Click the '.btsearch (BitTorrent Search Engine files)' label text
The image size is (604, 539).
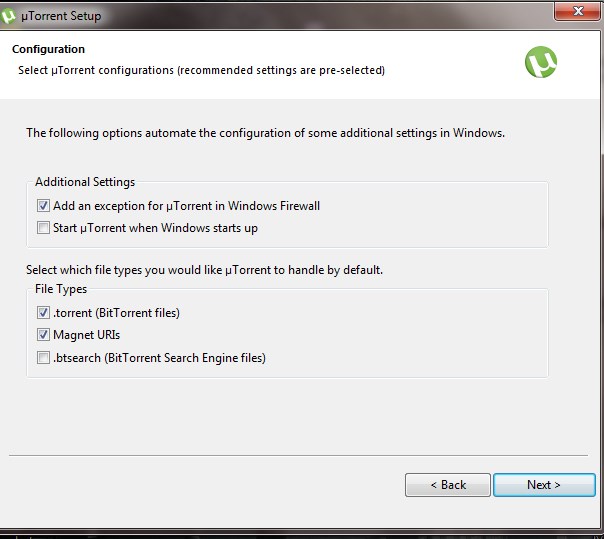tap(159, 357)
